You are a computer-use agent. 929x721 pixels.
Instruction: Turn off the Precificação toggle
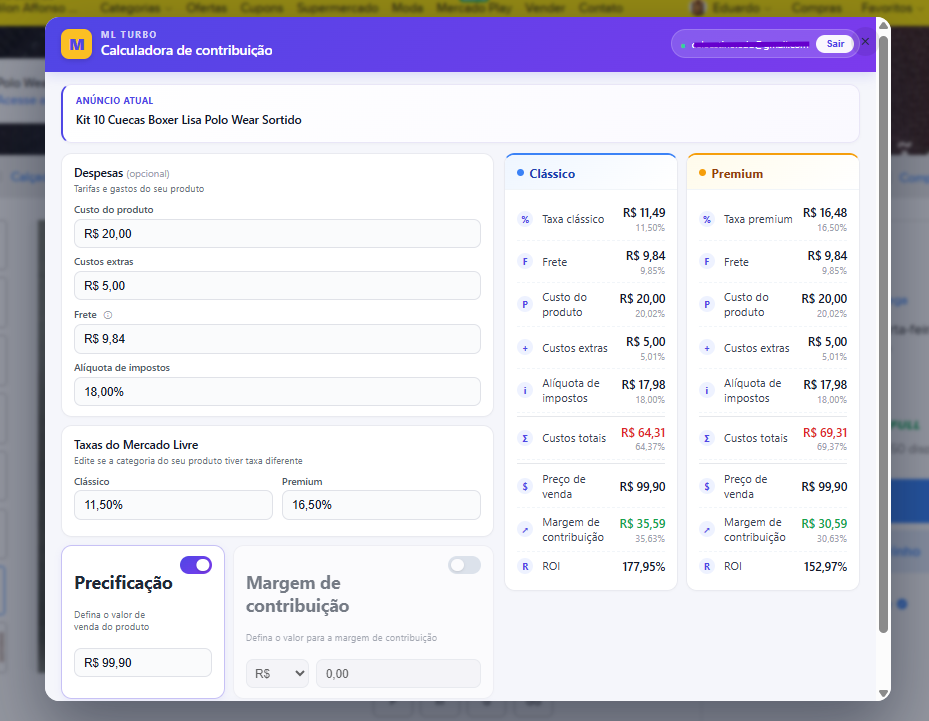(x=196, y=565)
